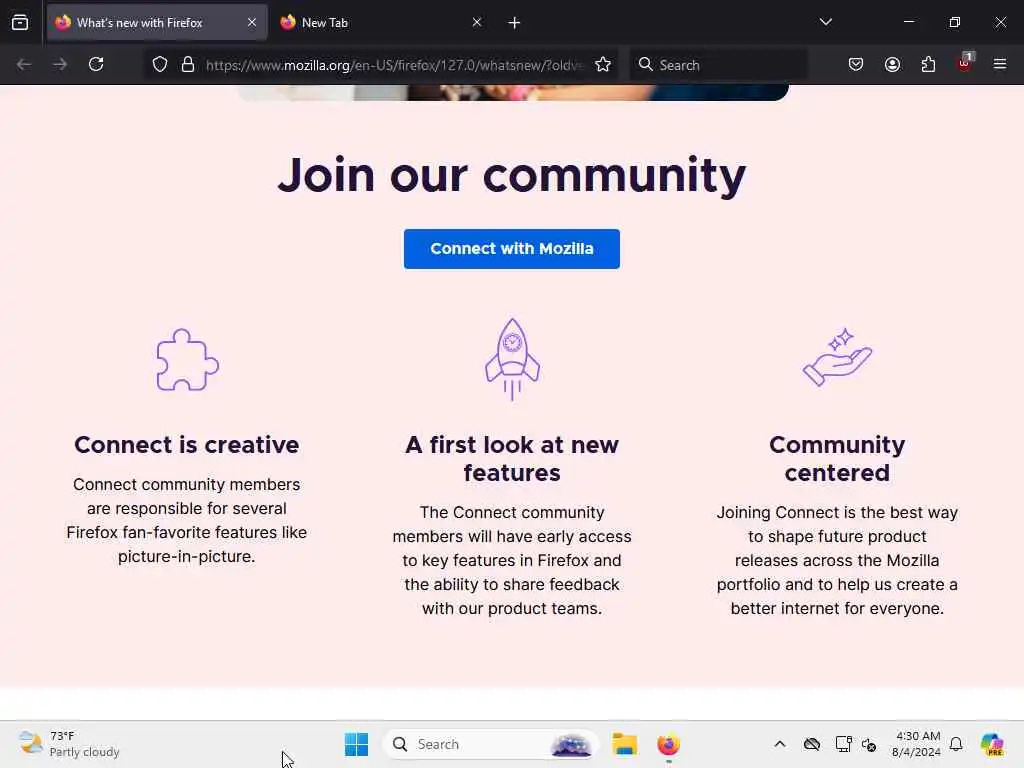Show hidden system tray icons

(780, 744)
